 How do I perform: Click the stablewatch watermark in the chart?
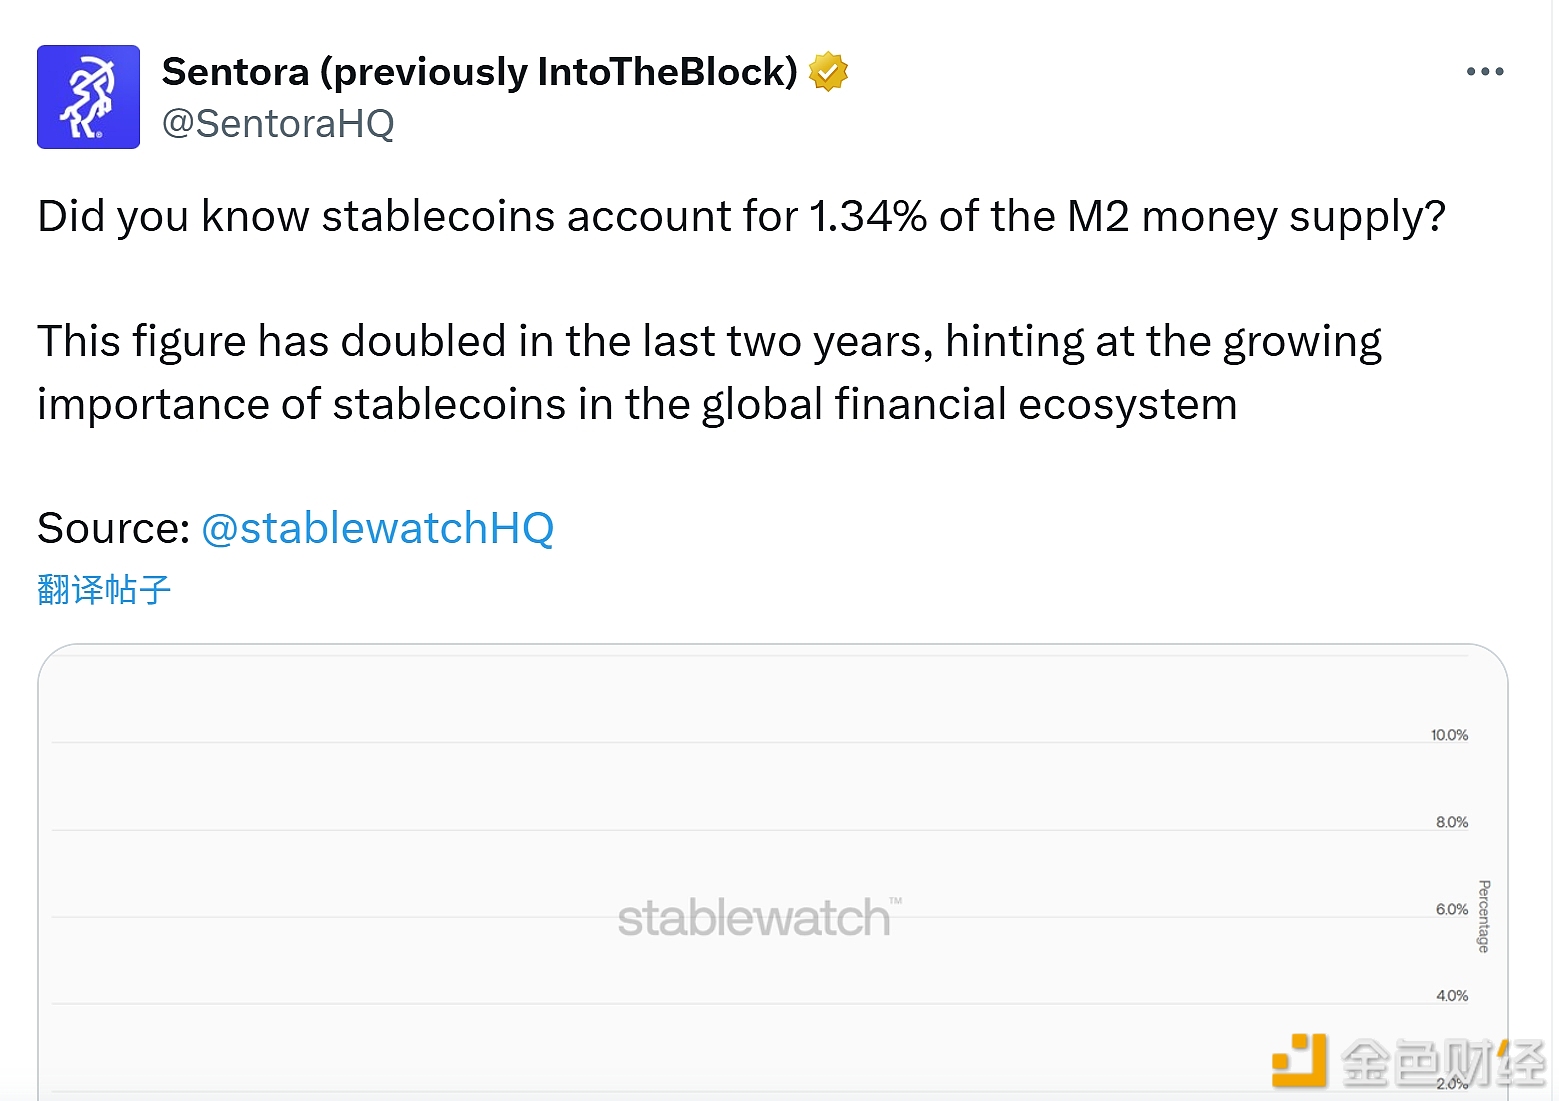click(x=753, y=918)
